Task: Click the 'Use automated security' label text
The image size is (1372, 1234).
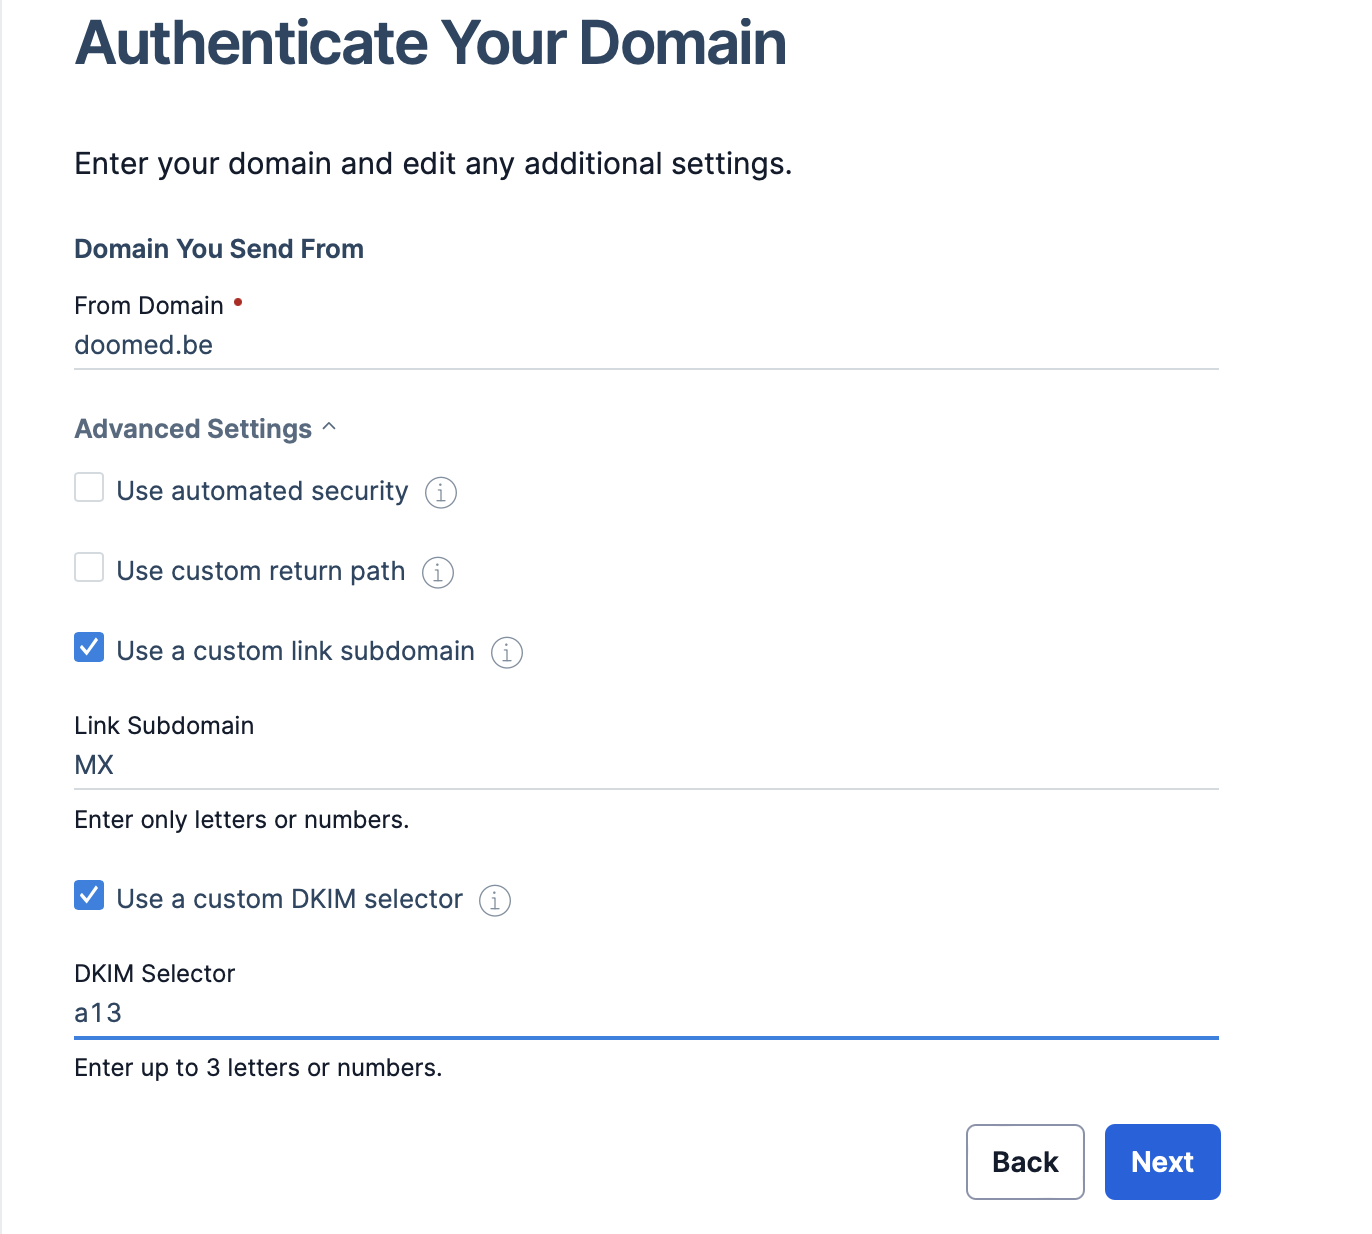Action: pyautogui.click(x=262, y=491)
